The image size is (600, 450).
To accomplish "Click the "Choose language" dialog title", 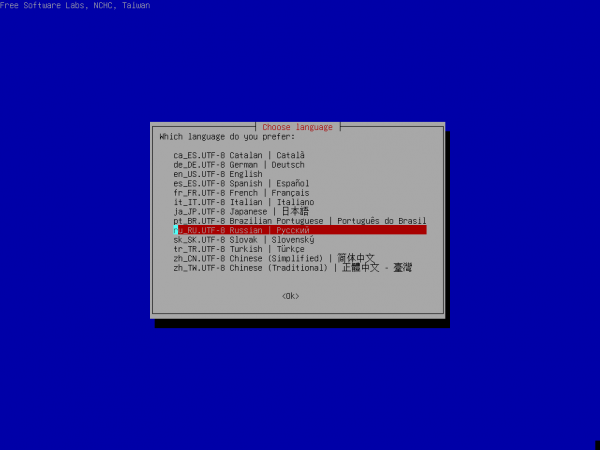I will coord(297,127).
